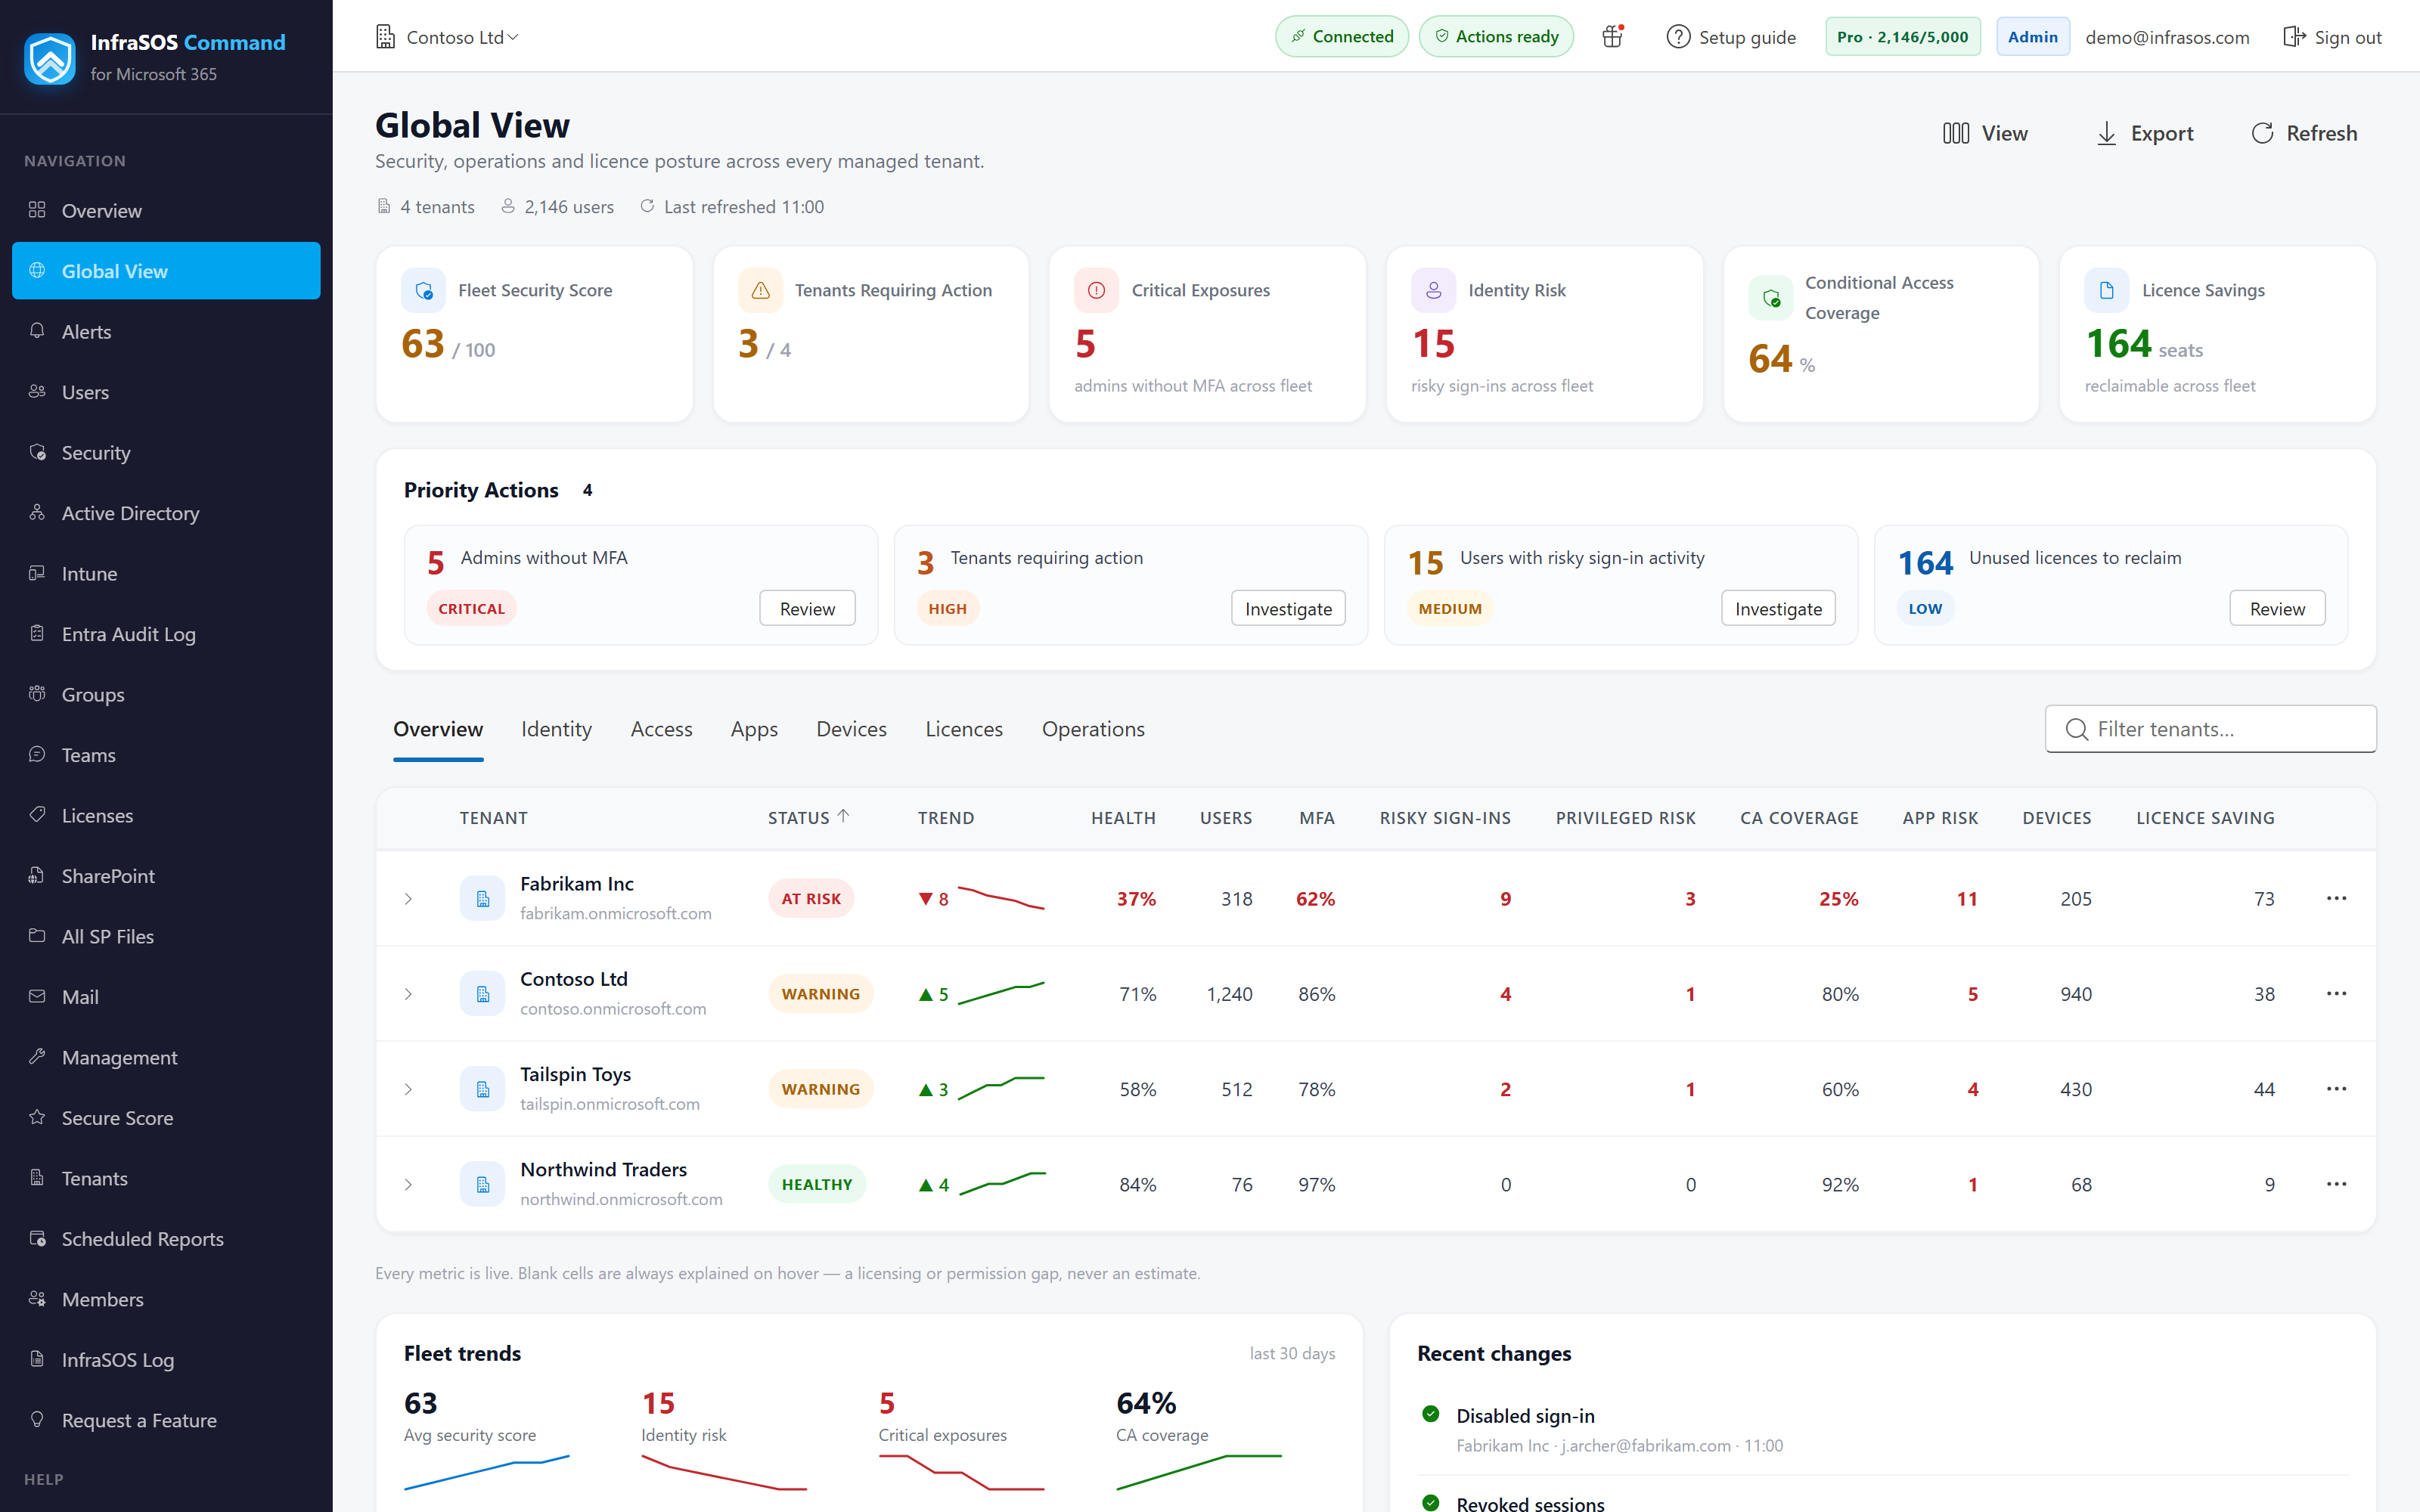Open the gift notifications icon
The height and width of the screenshot is (1512, 2420).
pyautogui.click(x=1612, y=37)
